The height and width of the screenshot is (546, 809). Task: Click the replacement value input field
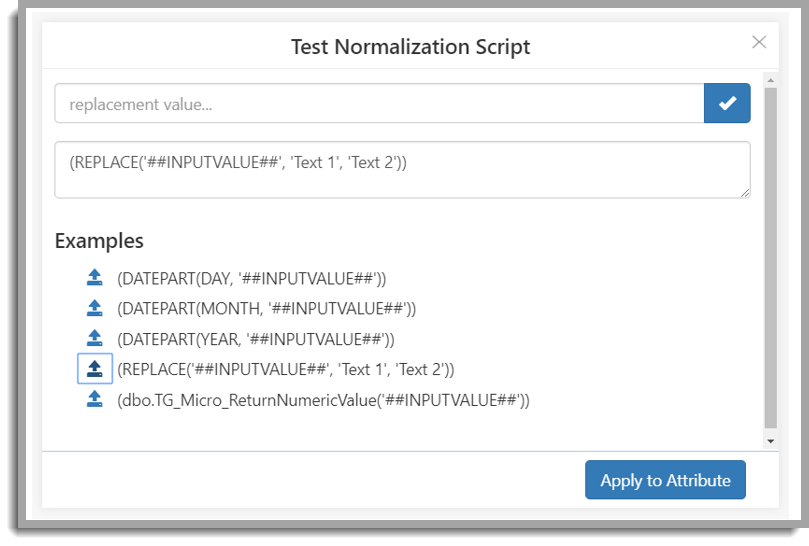tap(379, 103)
